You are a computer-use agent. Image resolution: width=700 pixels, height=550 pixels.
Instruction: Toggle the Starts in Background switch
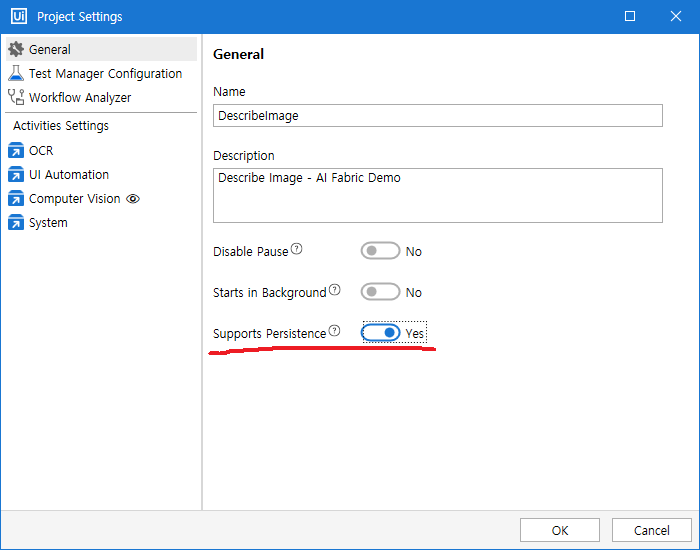point(380,292)
